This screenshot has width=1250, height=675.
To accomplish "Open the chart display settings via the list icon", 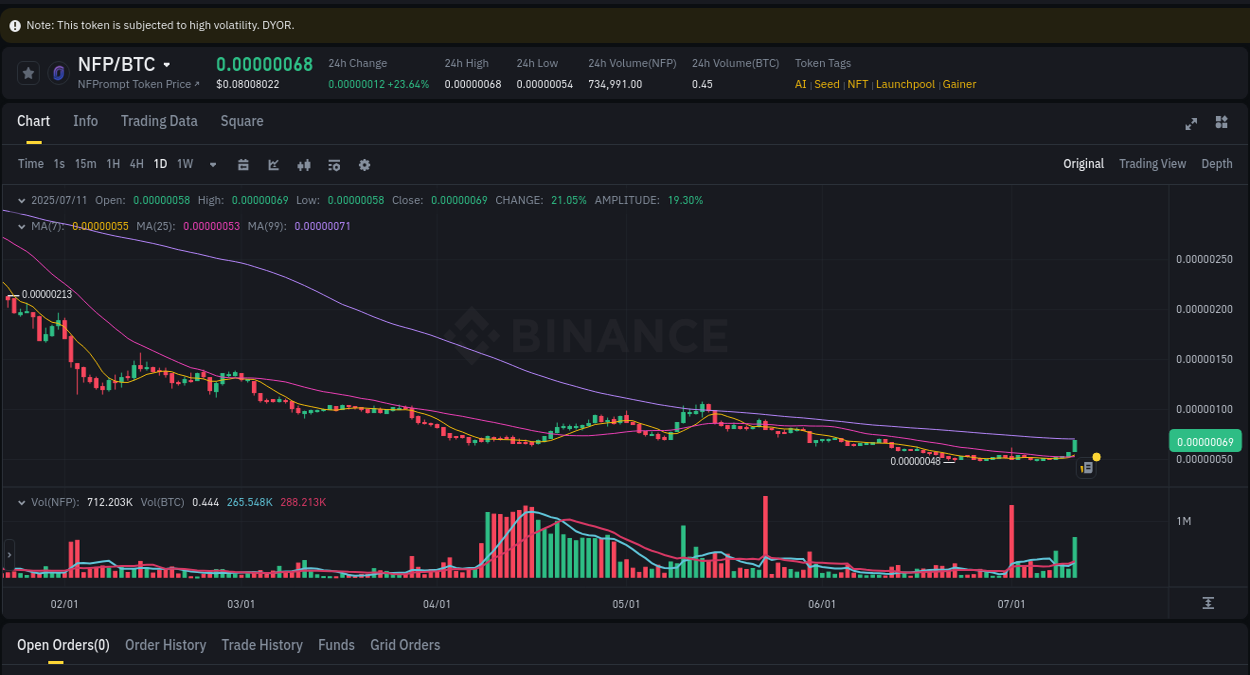I will (334, 164).
